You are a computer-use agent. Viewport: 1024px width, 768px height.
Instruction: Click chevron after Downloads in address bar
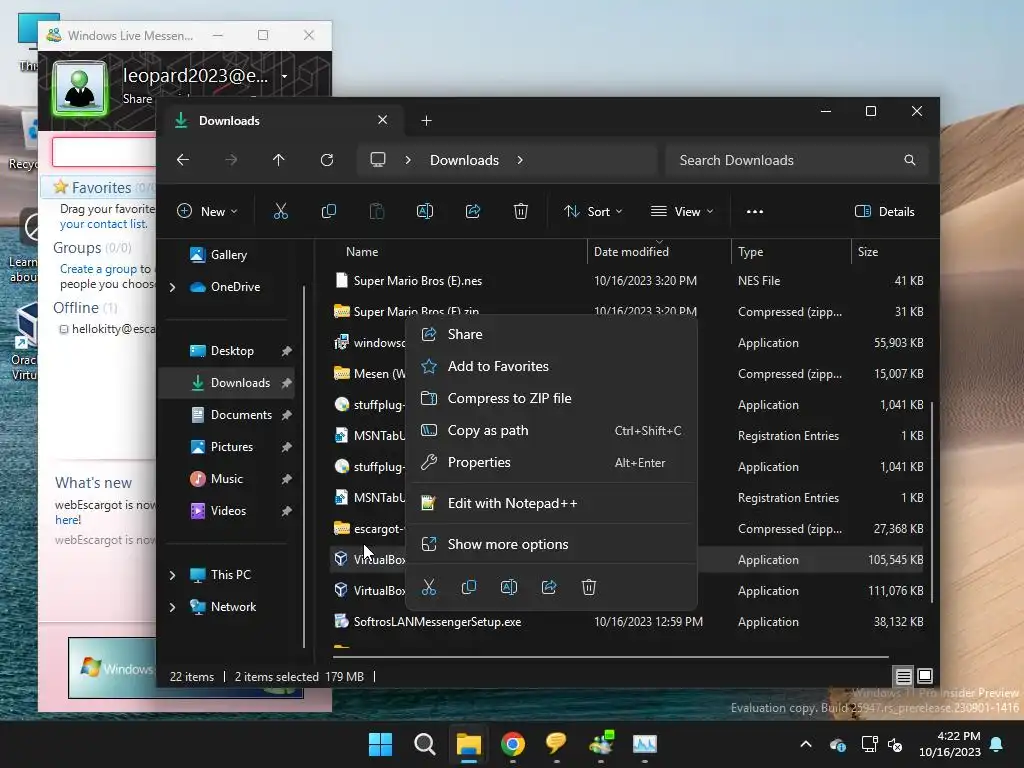pos(520,160)
